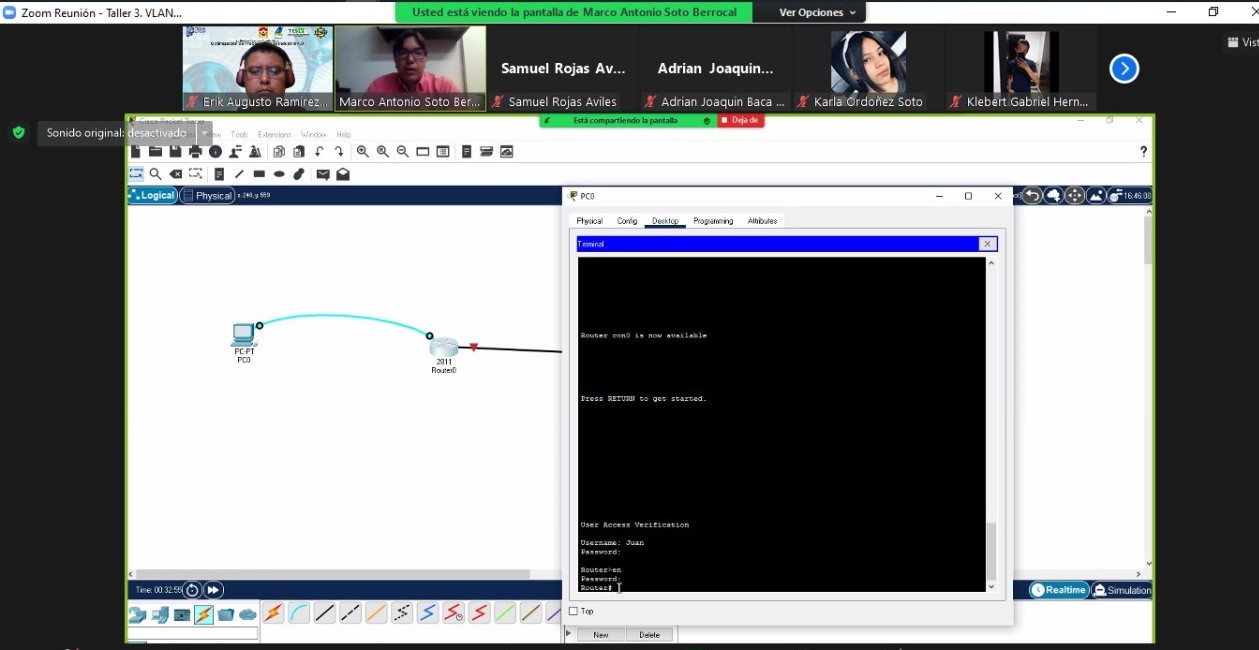Screen dimensions: 1259x650
Task: Click the workspace horizontal scrollbar thumb
Action: pyautogui.click(x=332, y=574)
